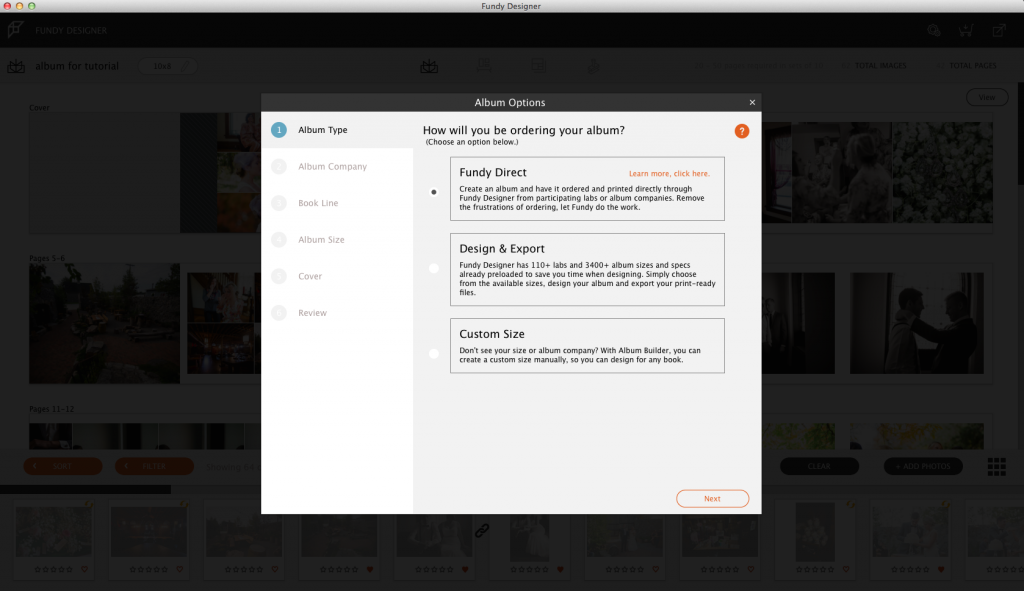Viewport: 1024px width, 591px height.
Task: Click the Fundy Designer logo icon
Action: point(16,29)
